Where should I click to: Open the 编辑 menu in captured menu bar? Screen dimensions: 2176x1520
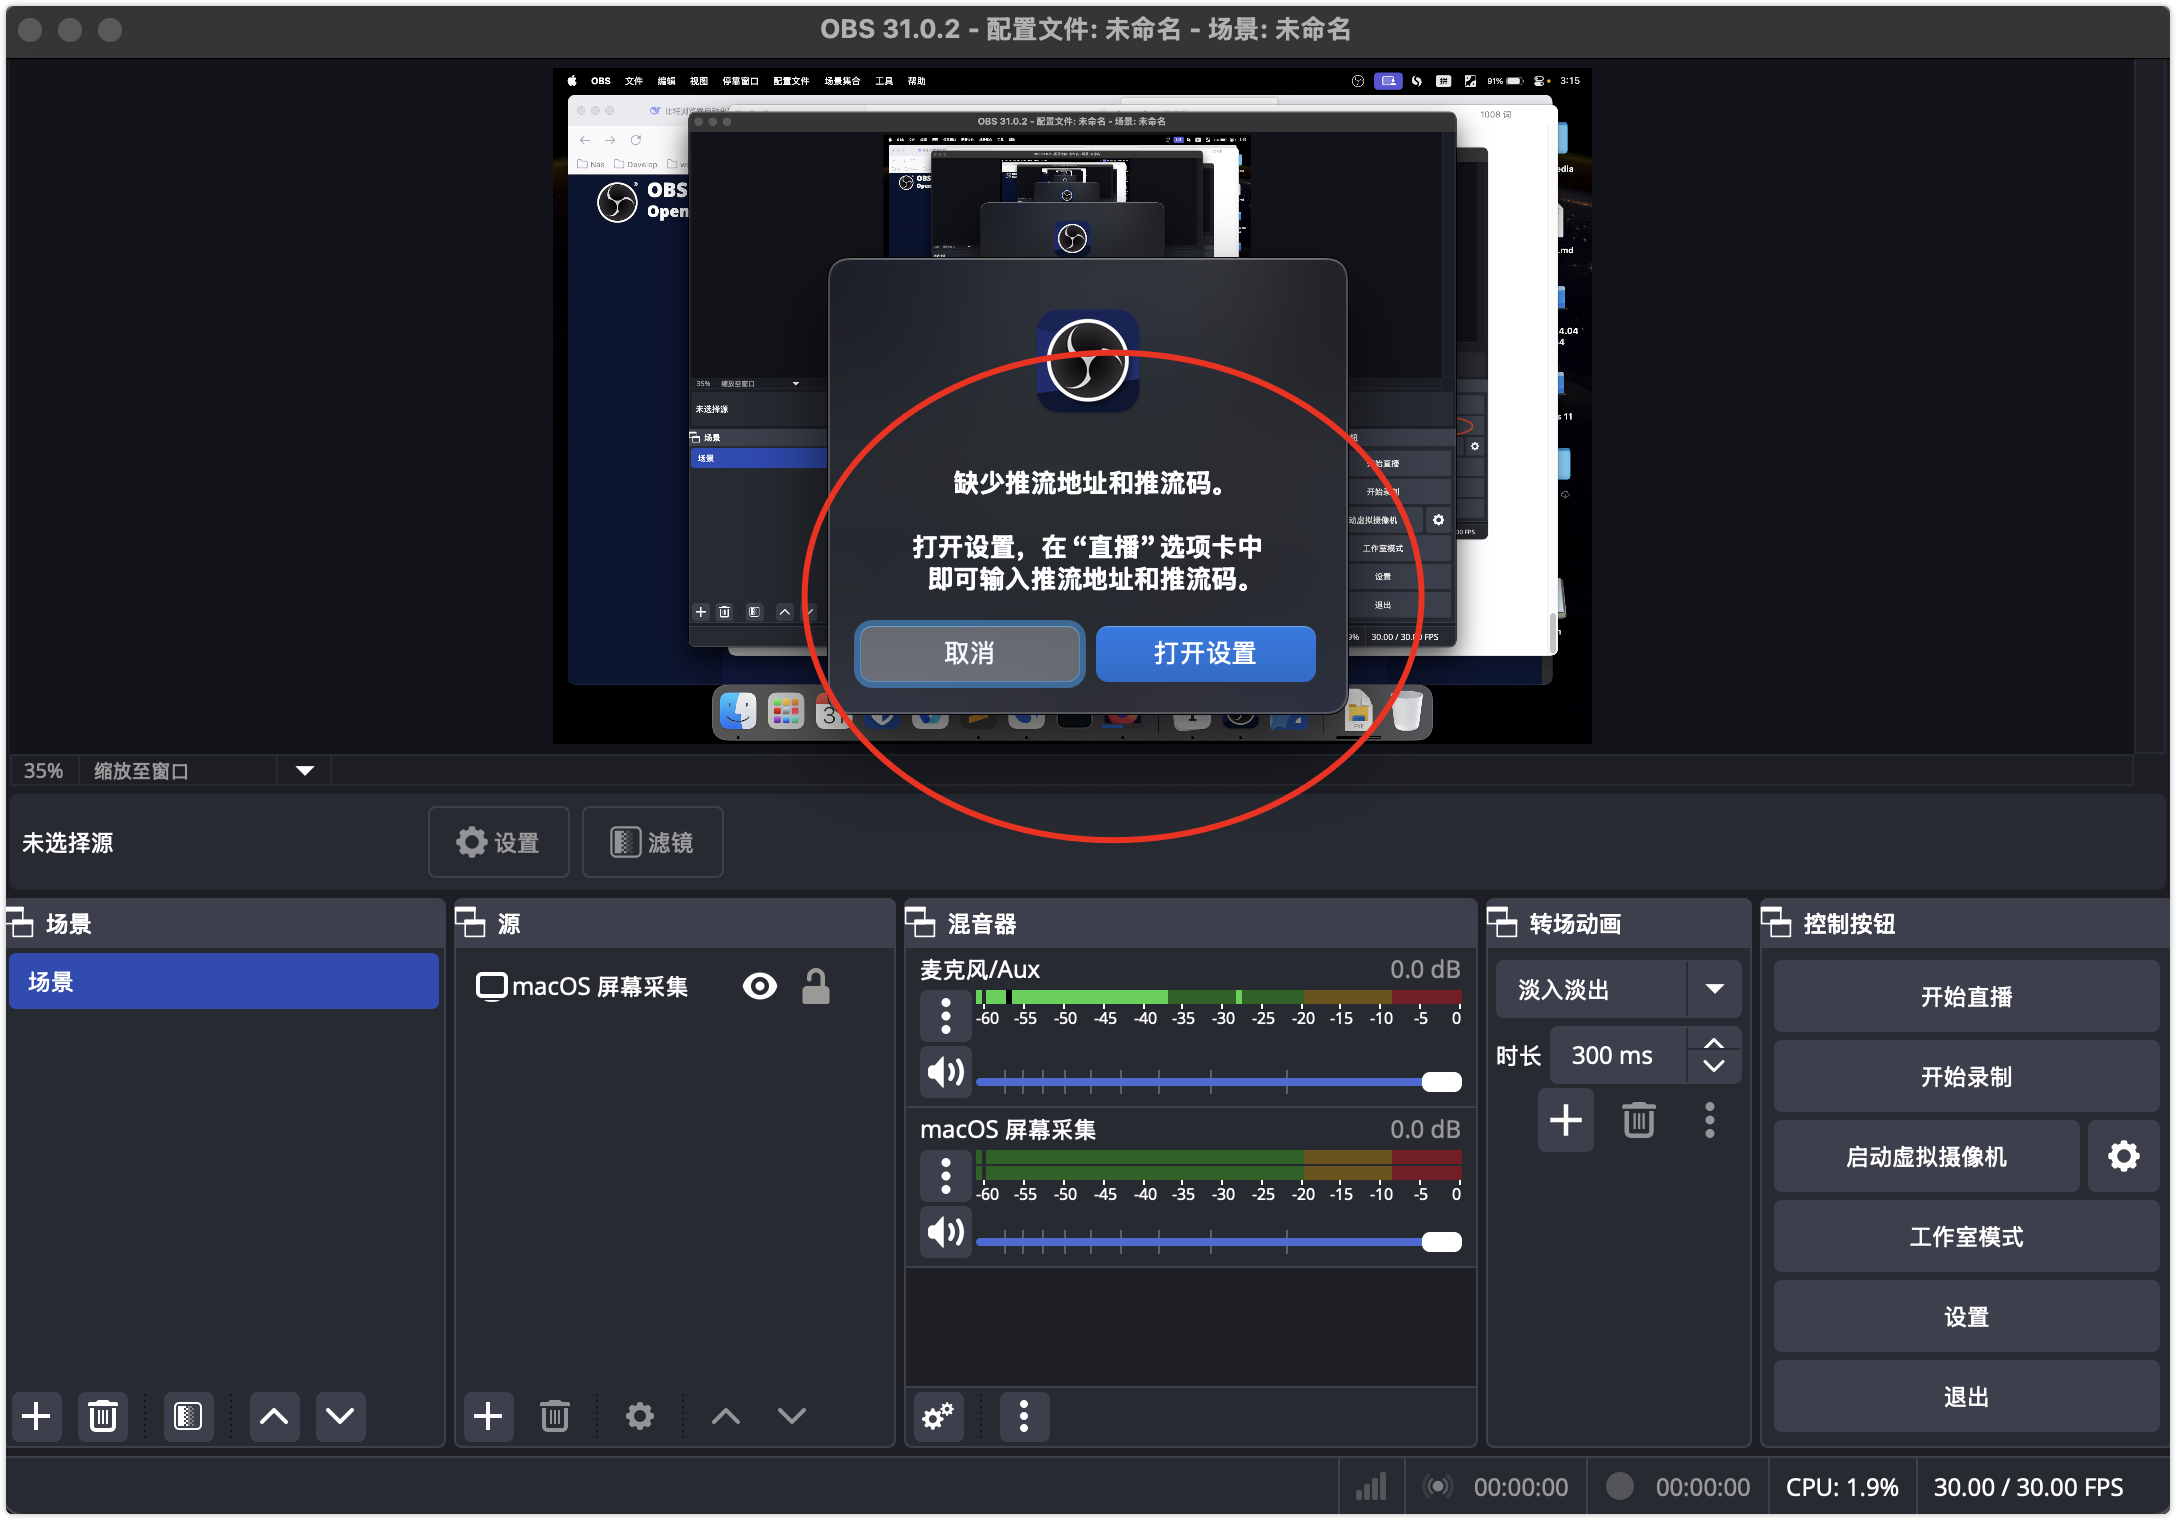click(x=667, y=81)
